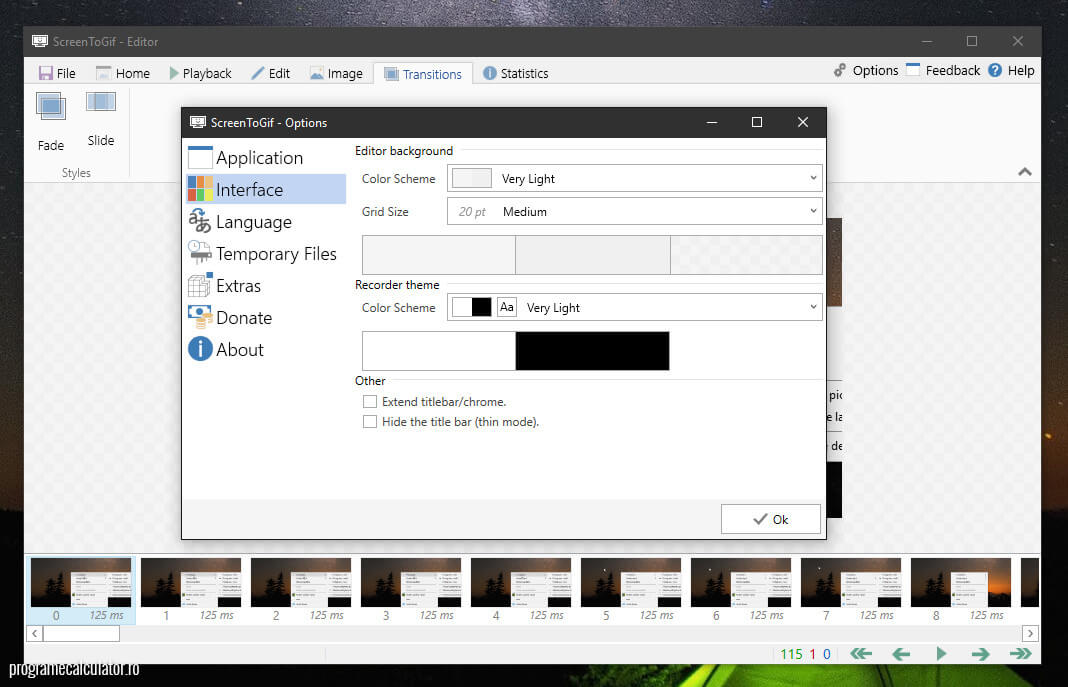Select frame 7 thumbnail
Screen dimensions: 1068x687
pyautogui.click(x=851, y=590)
